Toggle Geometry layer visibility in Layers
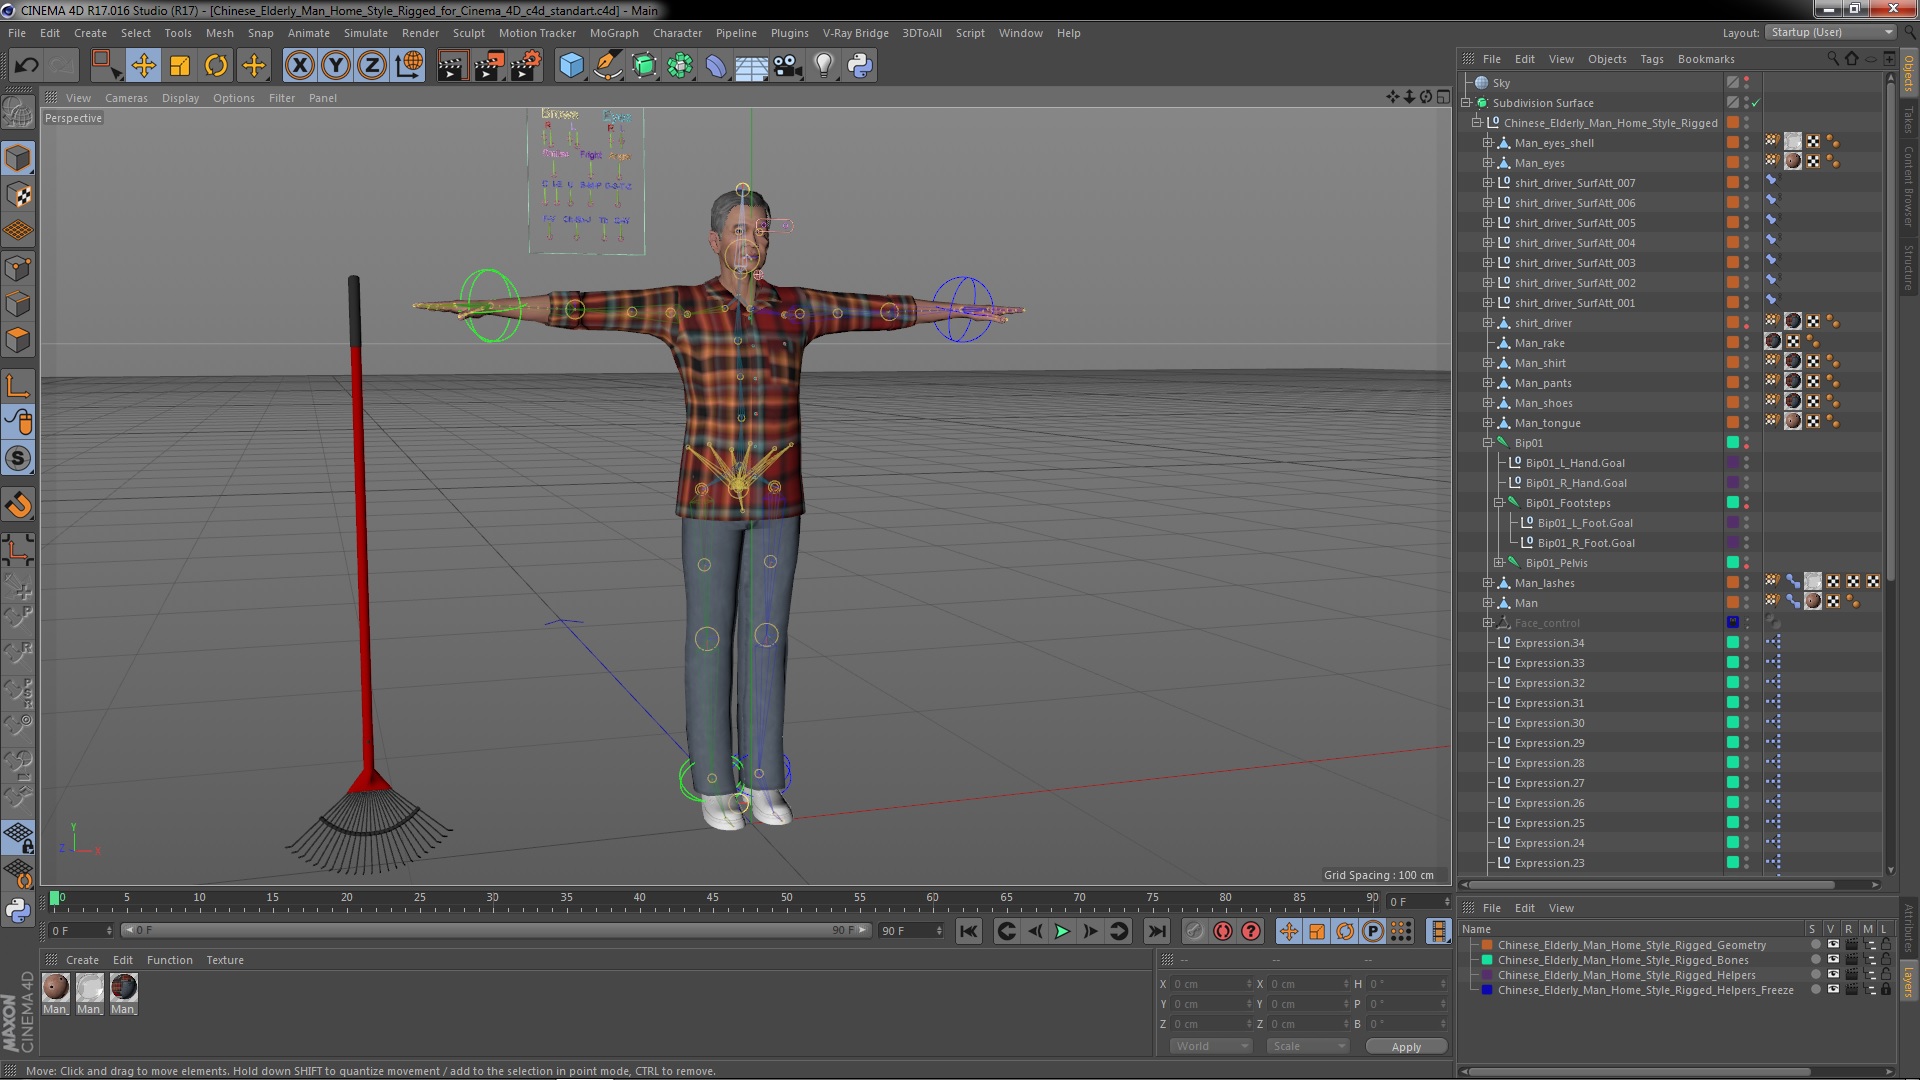This screenshot has width=1920, height=1080. [x=1832, y=944]
